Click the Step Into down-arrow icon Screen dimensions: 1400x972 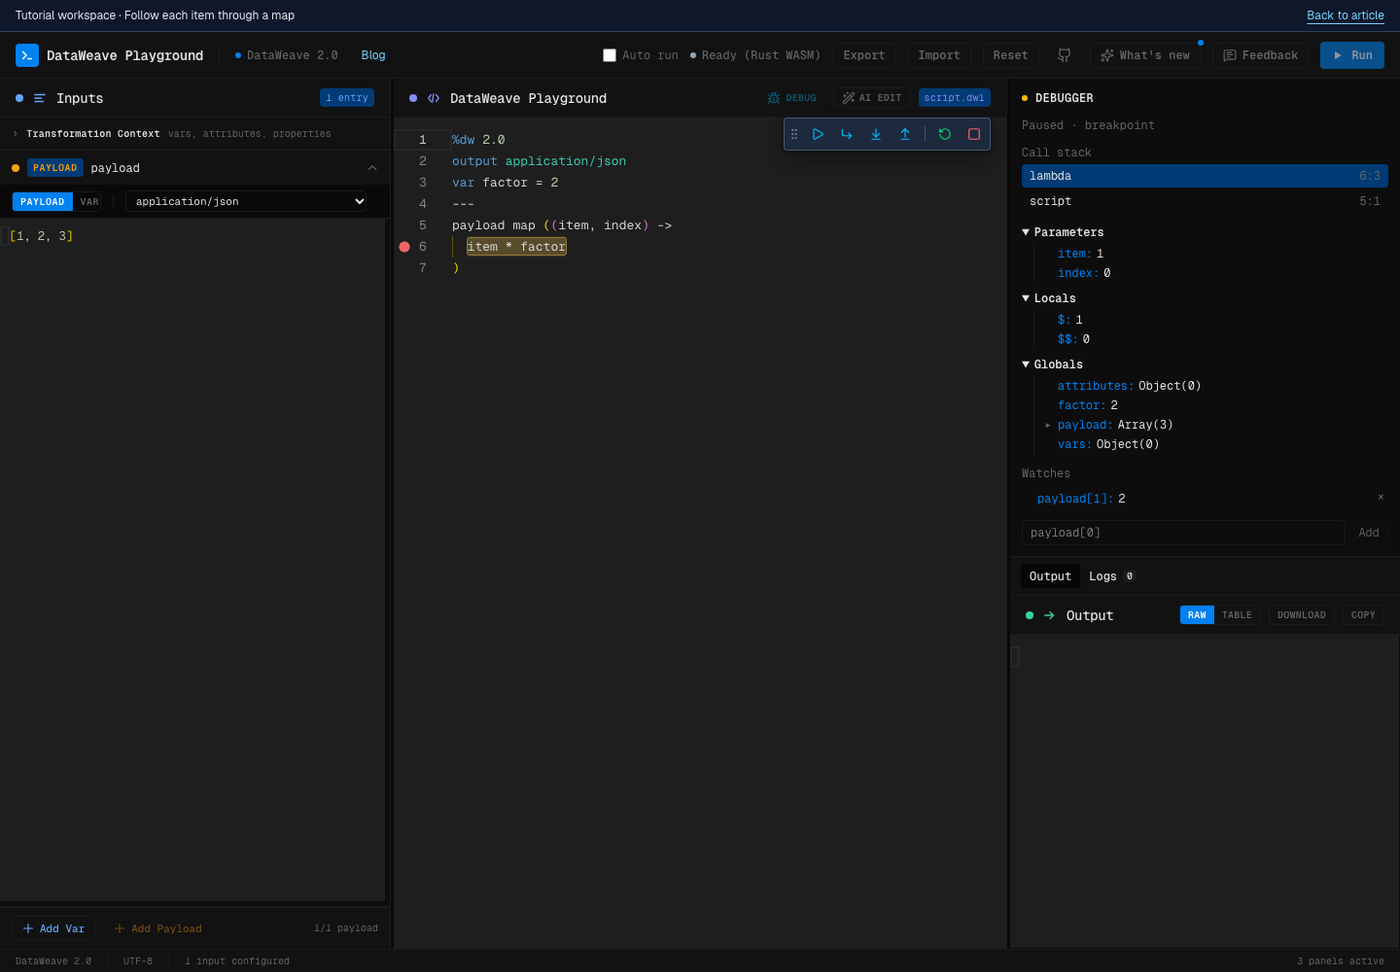(x=876, y=134)
